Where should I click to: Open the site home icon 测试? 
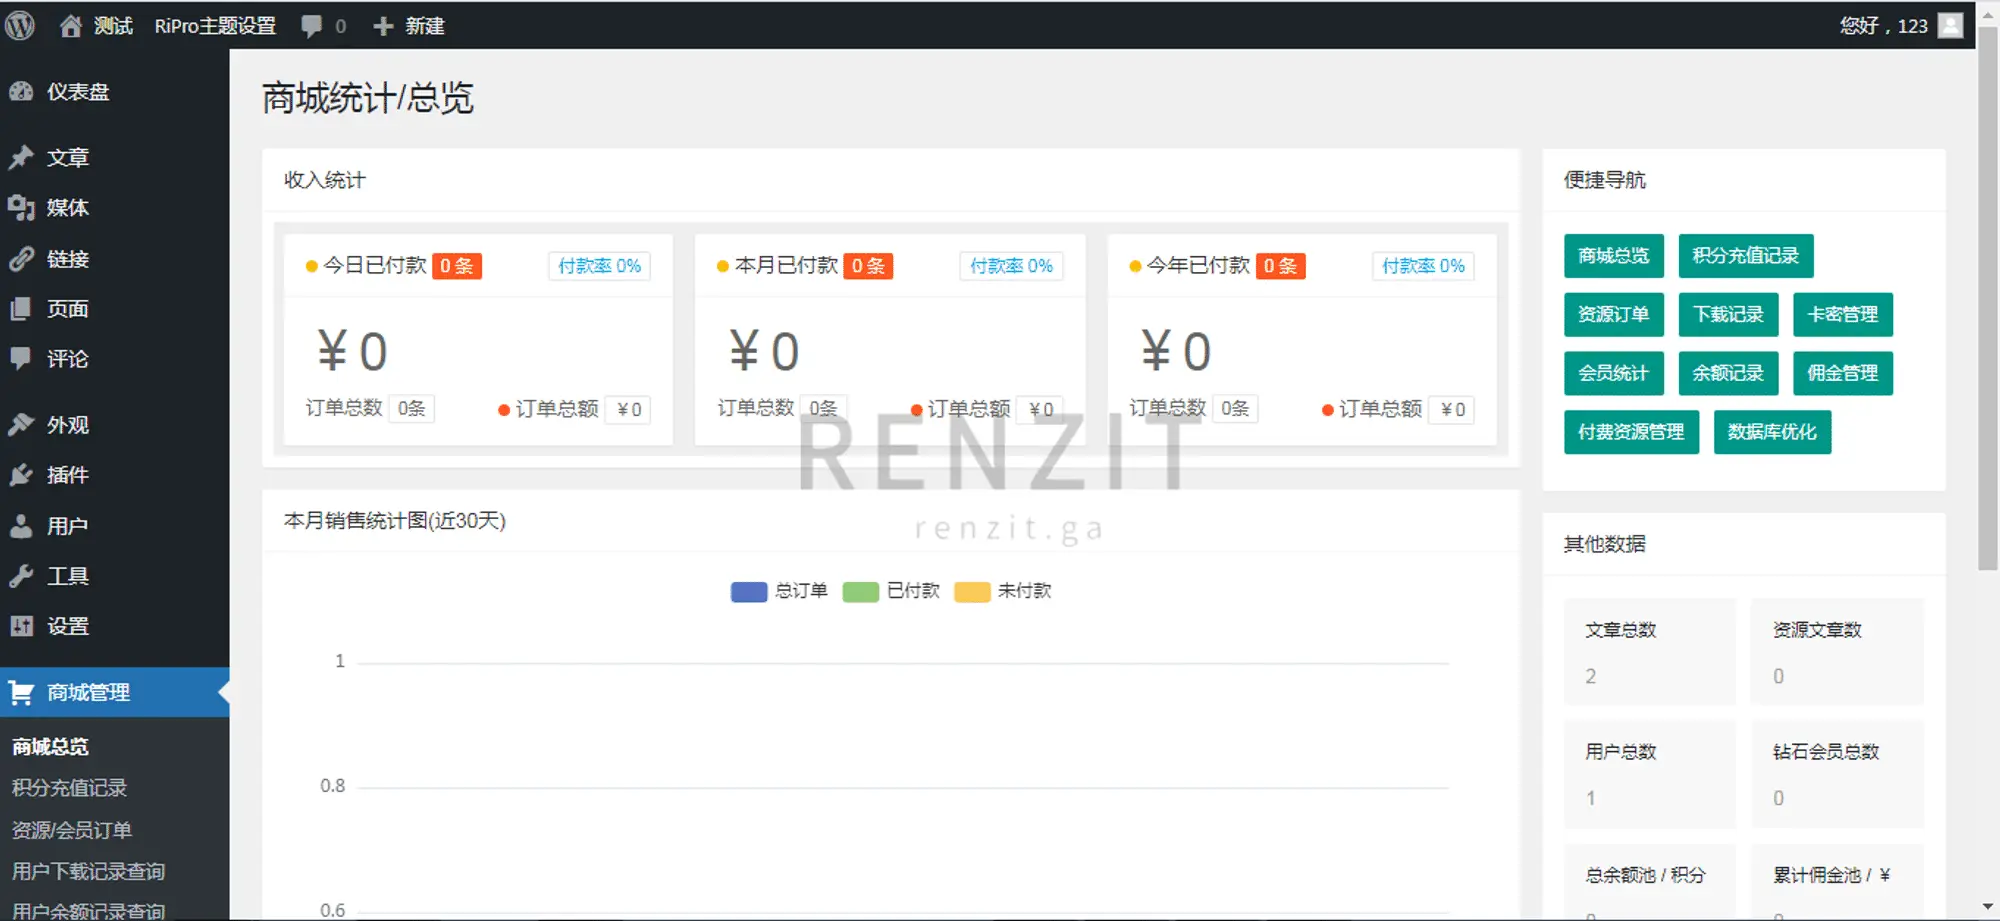pyautogui.click(x=70, y=26)
